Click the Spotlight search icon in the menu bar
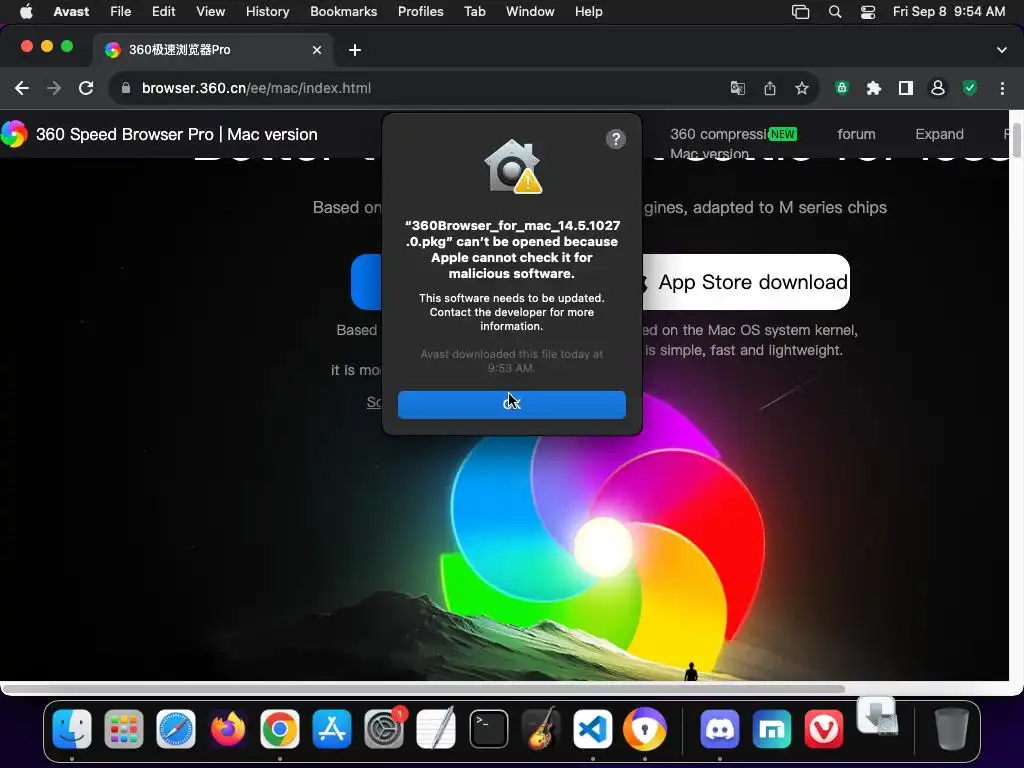1024x768 pixels. (x=835, y=12)
